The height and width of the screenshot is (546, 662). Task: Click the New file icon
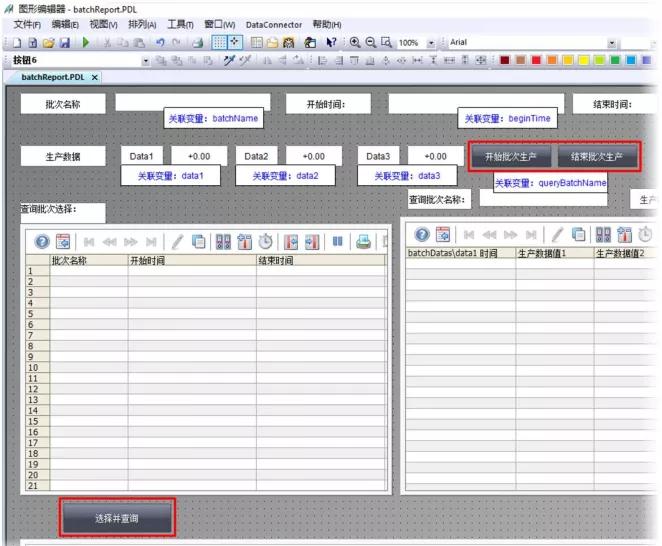[x=17, y=43]
